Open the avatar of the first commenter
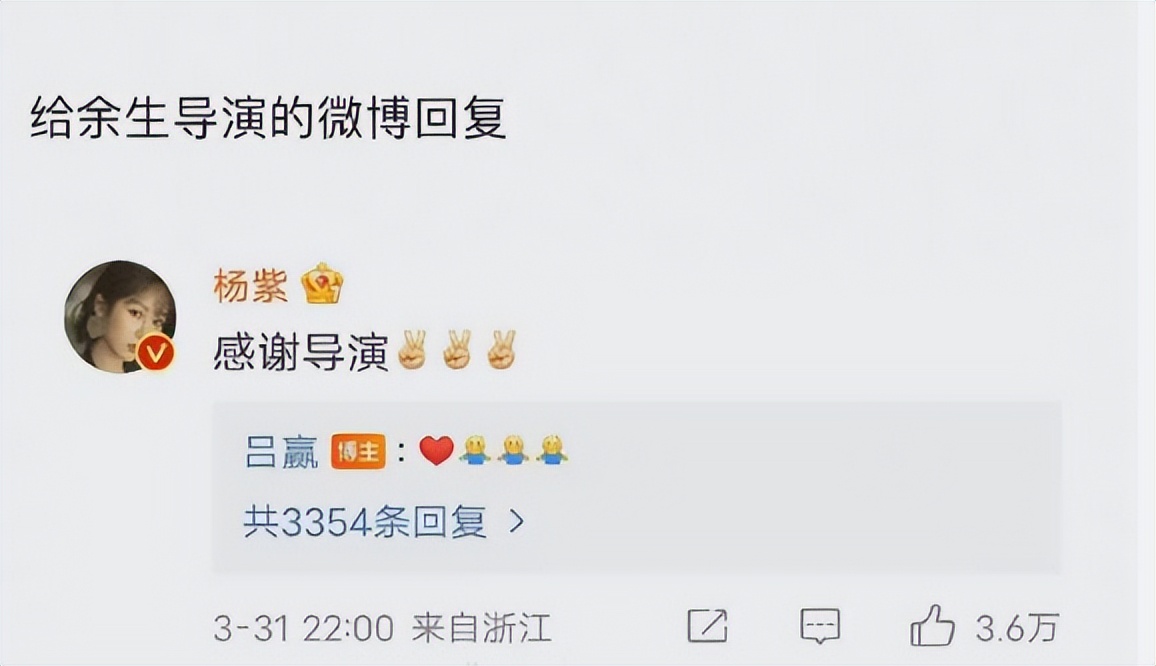 120,316
